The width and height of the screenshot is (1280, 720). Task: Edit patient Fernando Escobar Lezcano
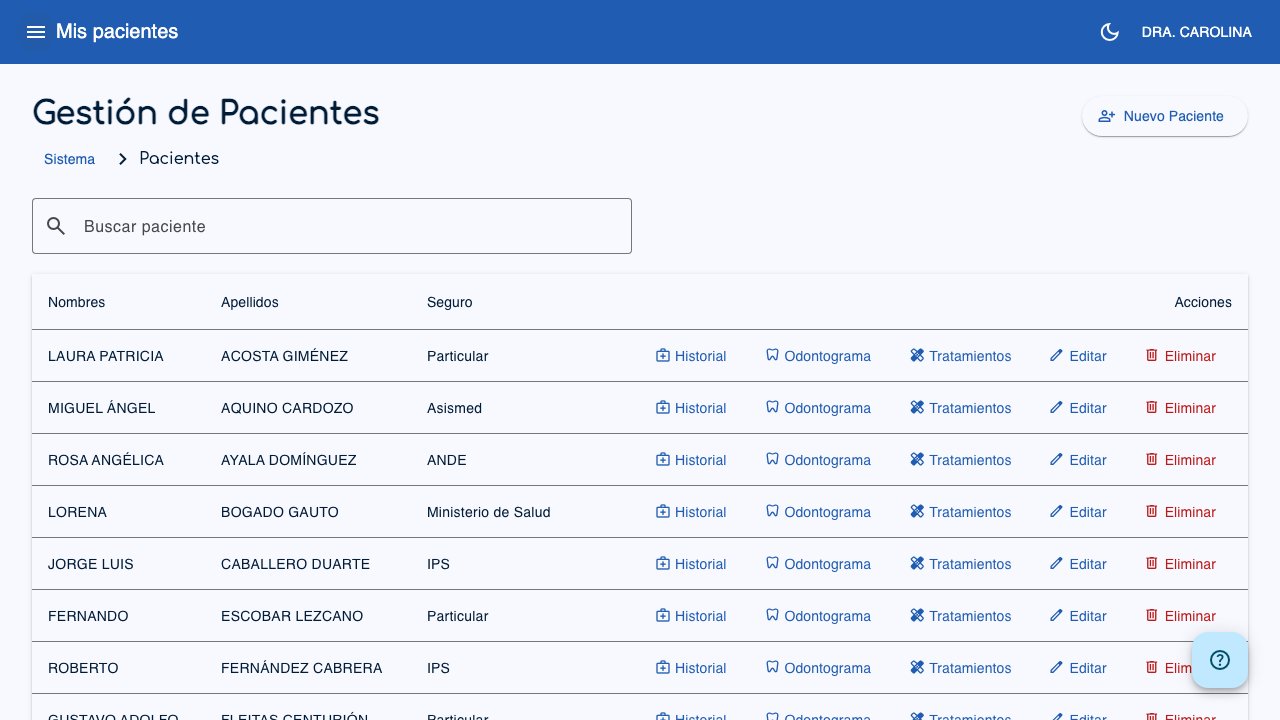1078,616
